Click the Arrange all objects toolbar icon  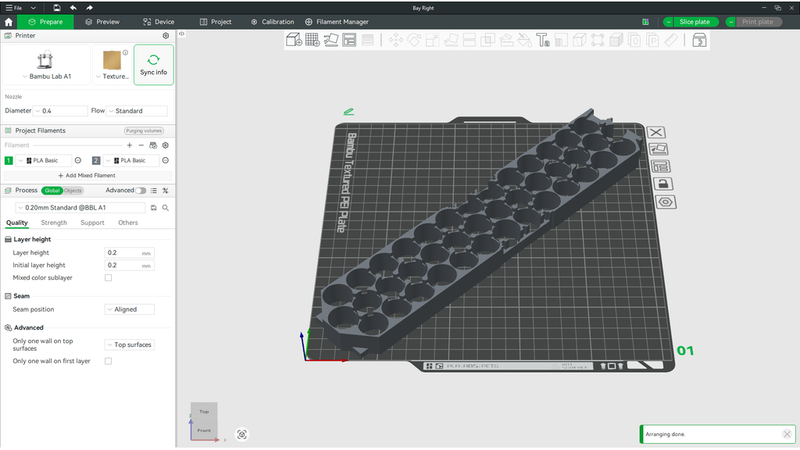coord(349,40)
